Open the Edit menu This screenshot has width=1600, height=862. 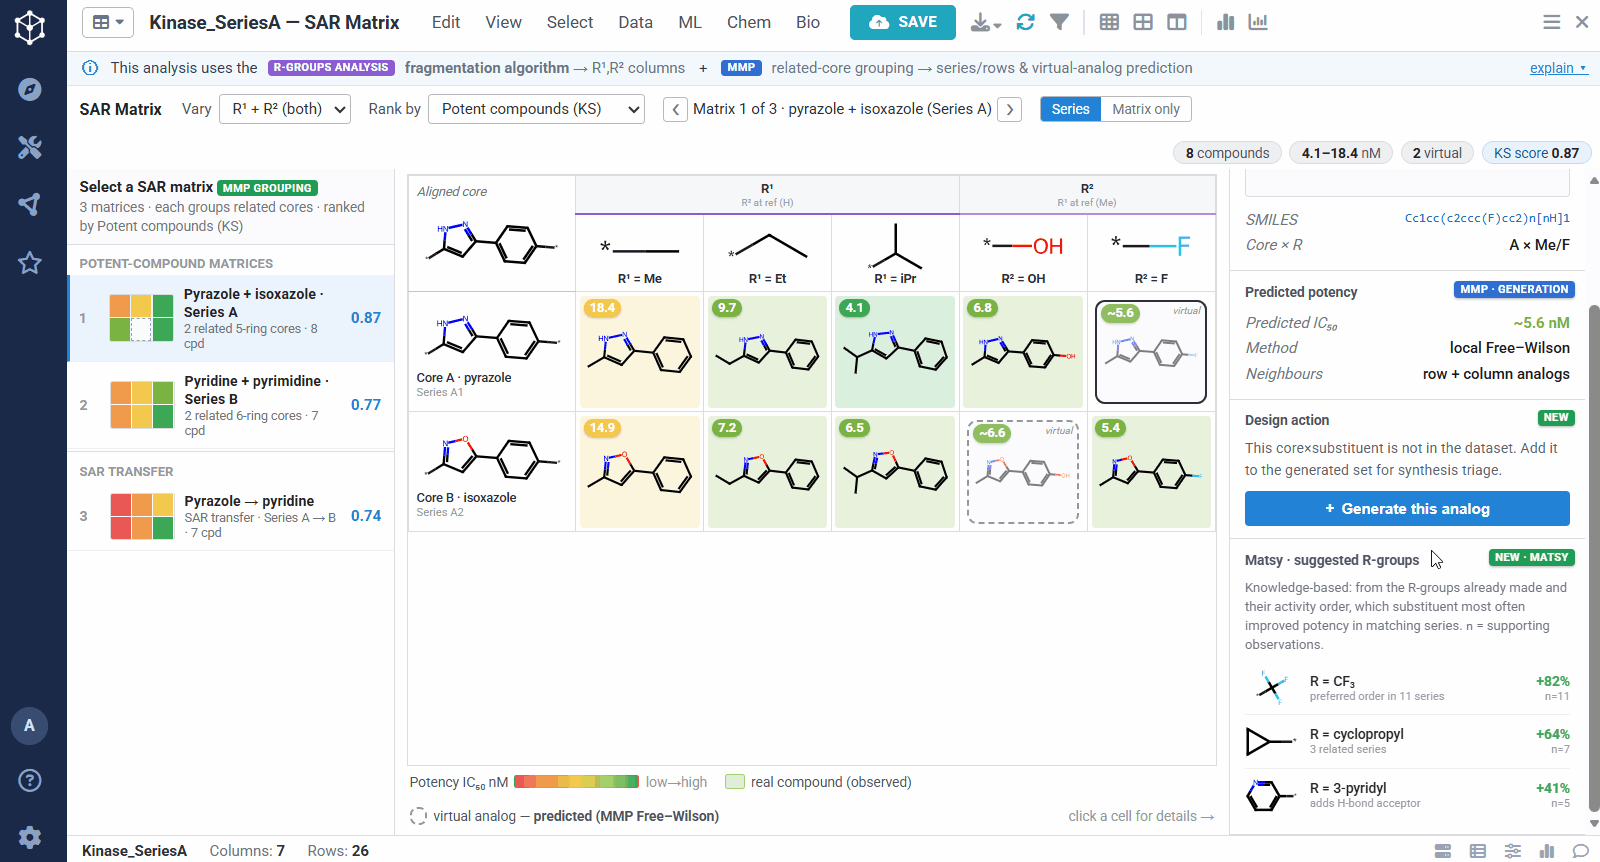coord(446,22)
